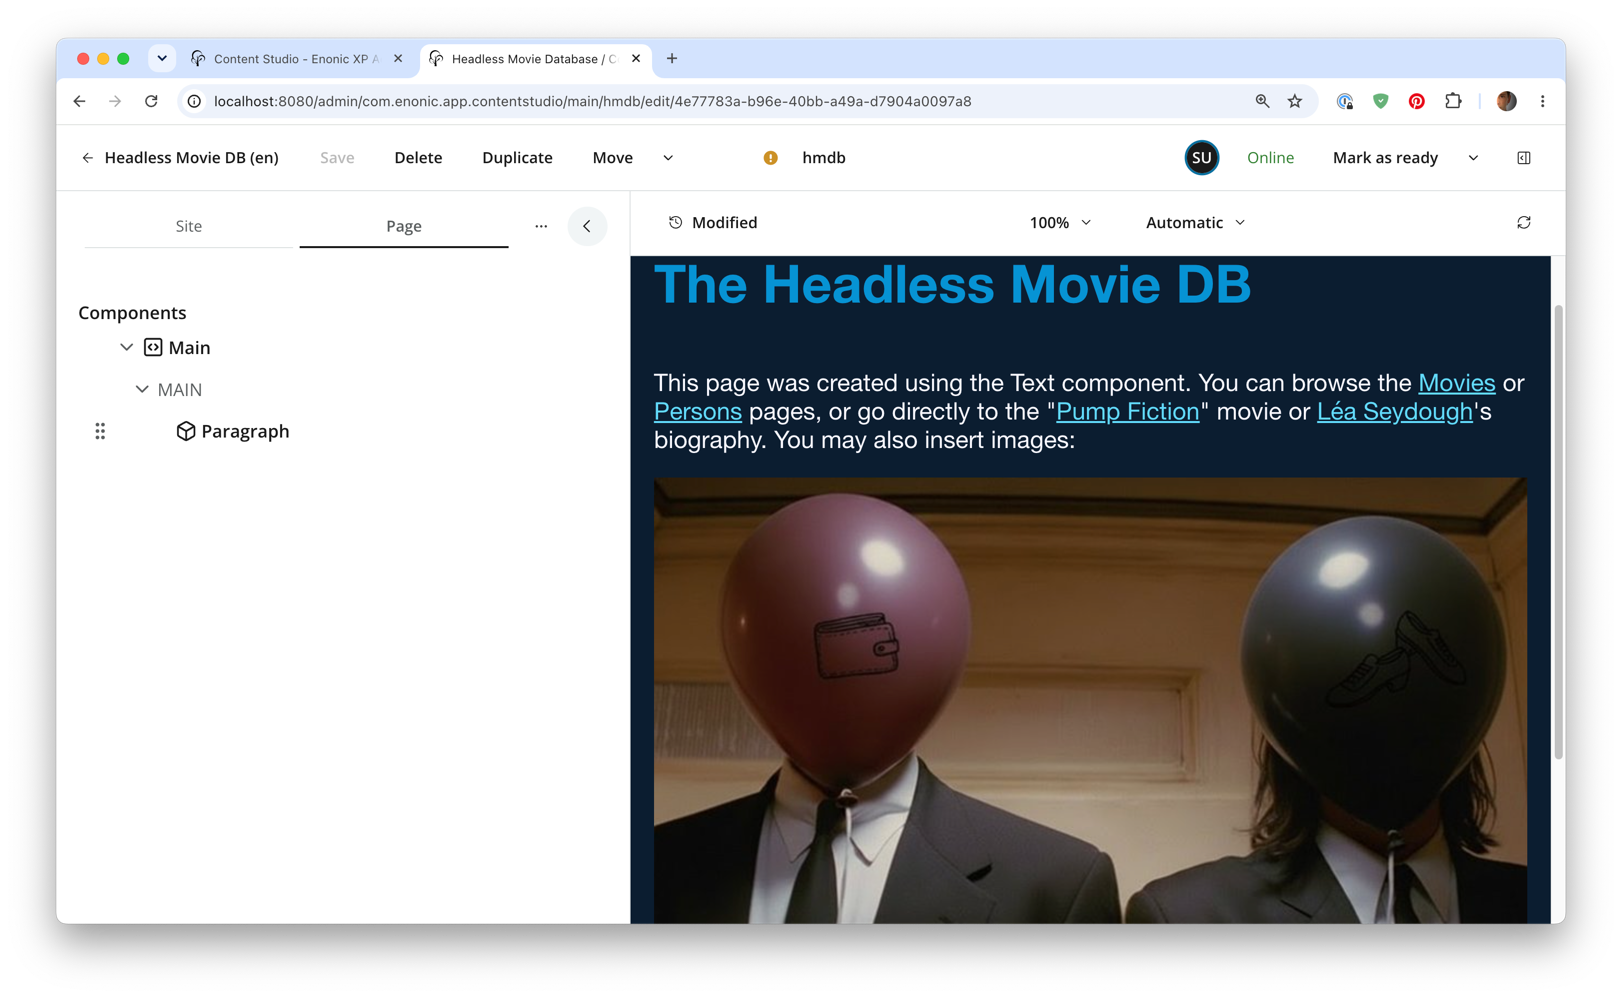This screenshot has width=1622, height=998.
Task: Click the orange warning status icon by hmdb
Action: click(x=770, y=158)
